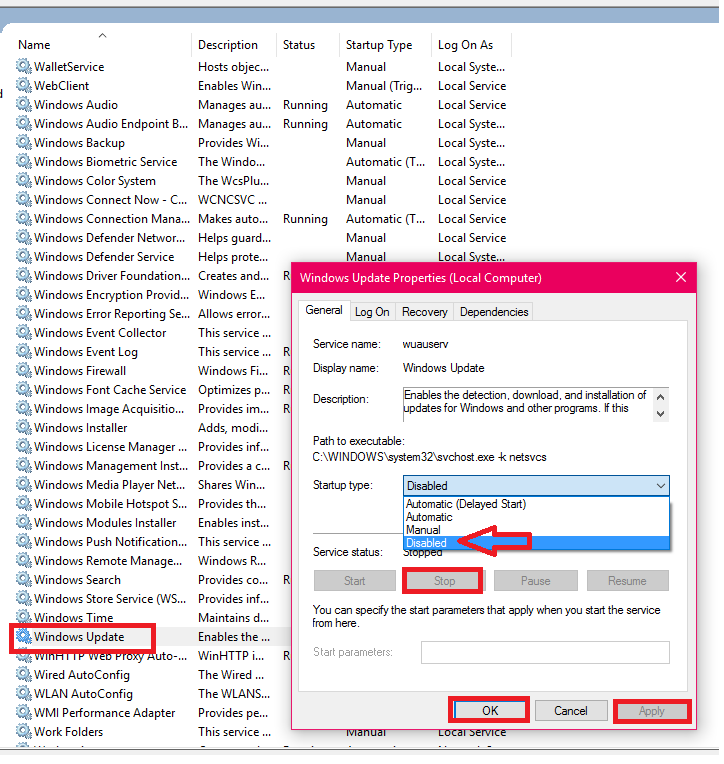Click the Windows Media Player Network gear icon
The width and height of the screenshot is (724, 764).
(x=23, y=484)
